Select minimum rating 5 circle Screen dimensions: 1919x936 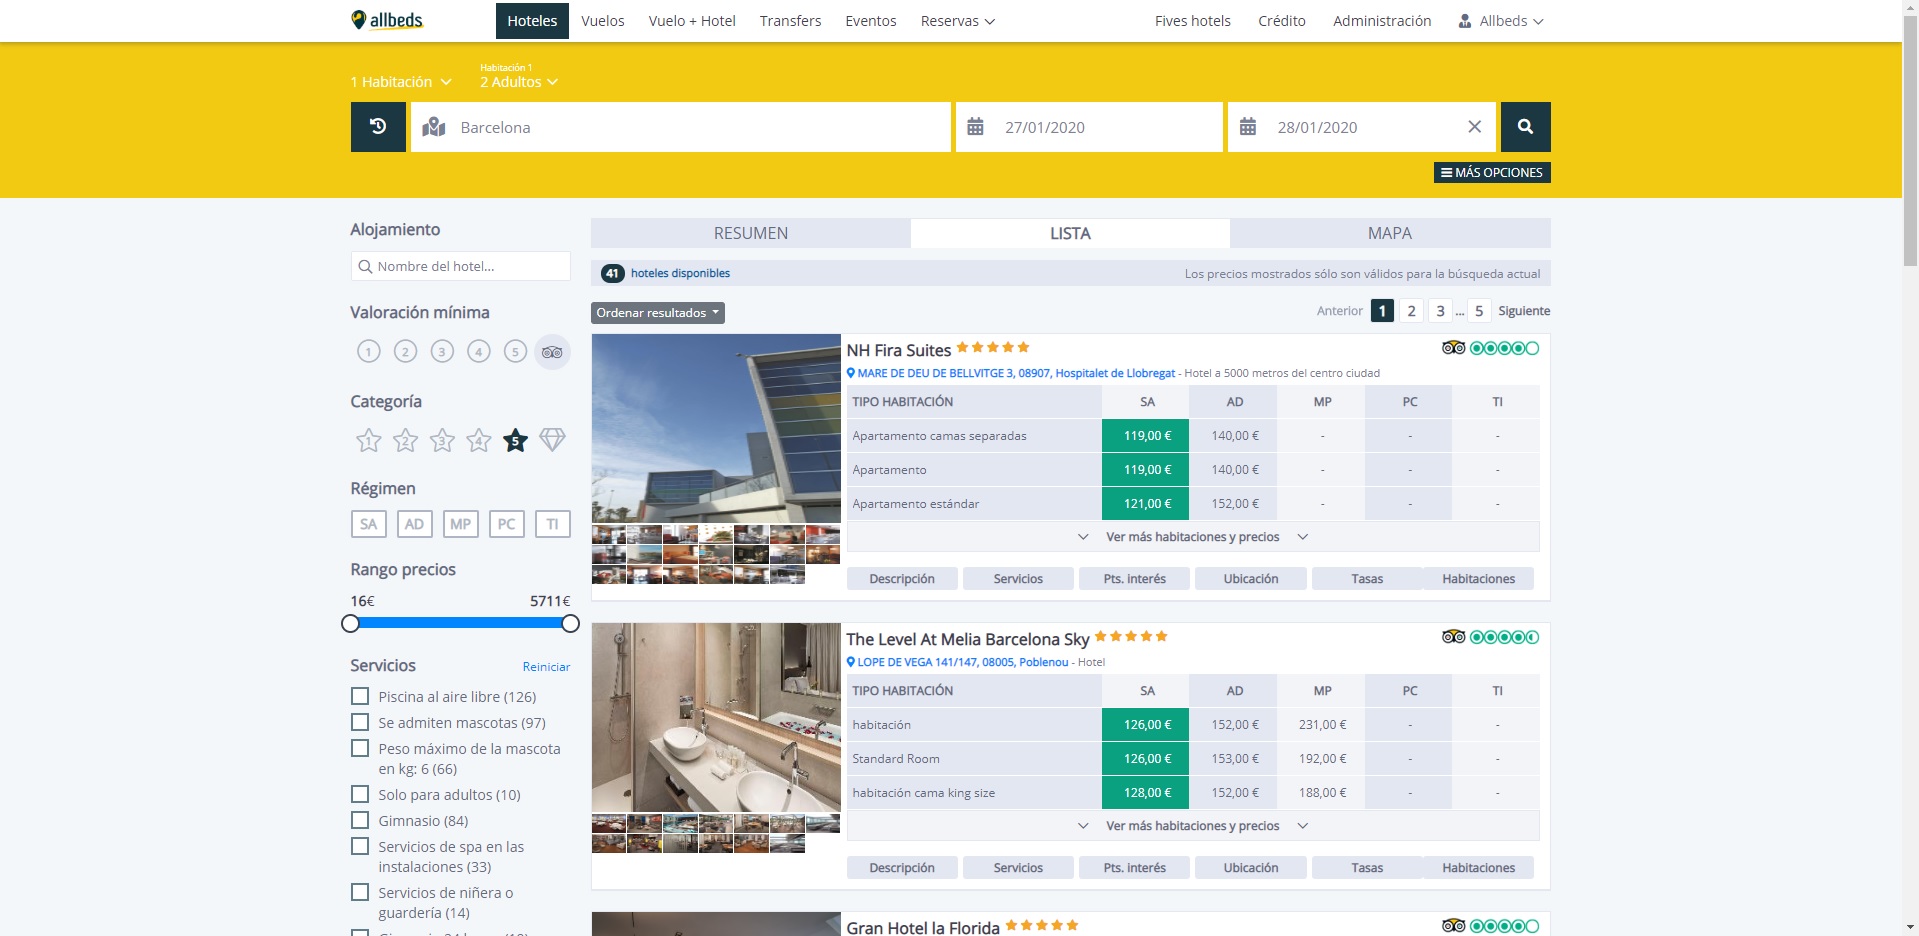click(x=515, y=352)
